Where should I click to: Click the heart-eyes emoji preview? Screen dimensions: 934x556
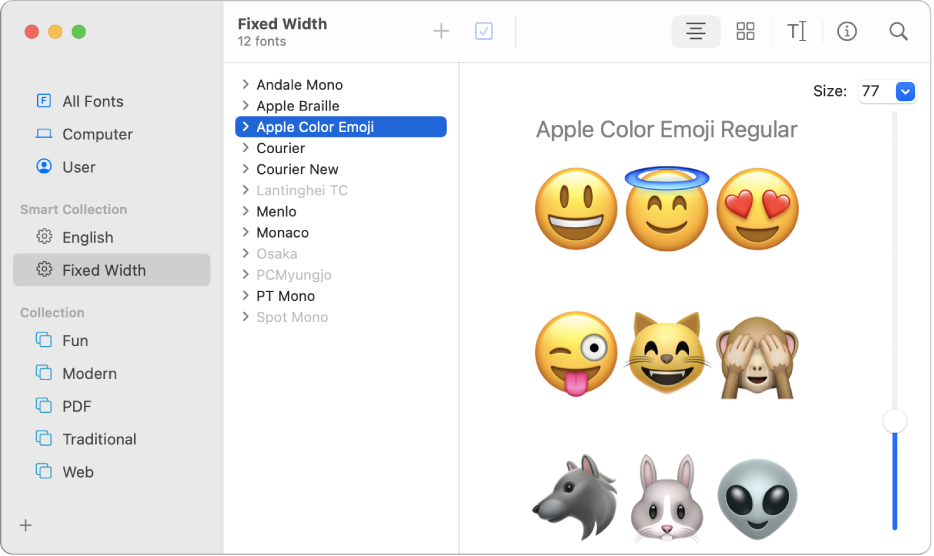click(x=757, y=209)
